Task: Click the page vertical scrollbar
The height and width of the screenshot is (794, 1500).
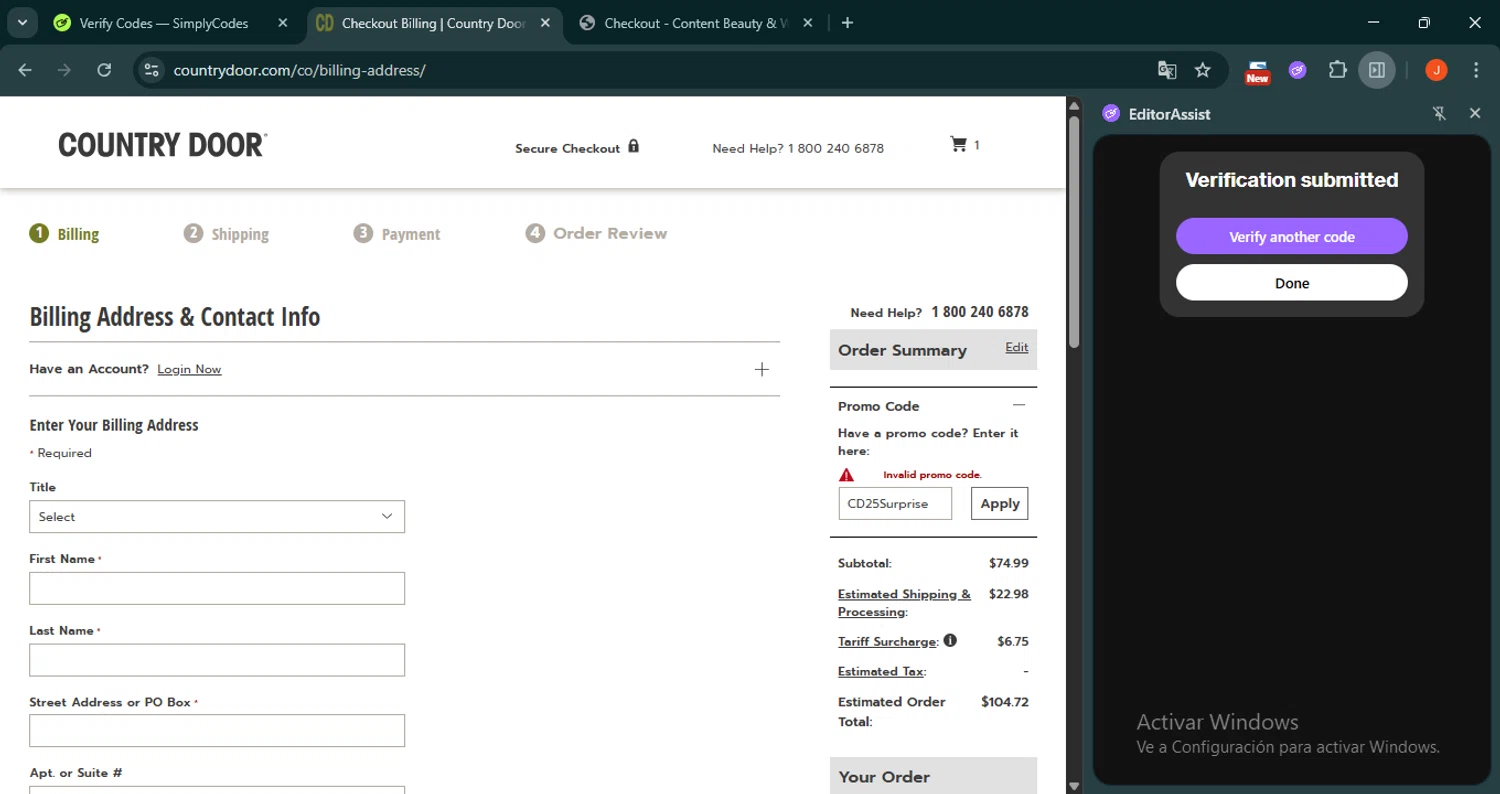Action: (x=1074, y=232)
